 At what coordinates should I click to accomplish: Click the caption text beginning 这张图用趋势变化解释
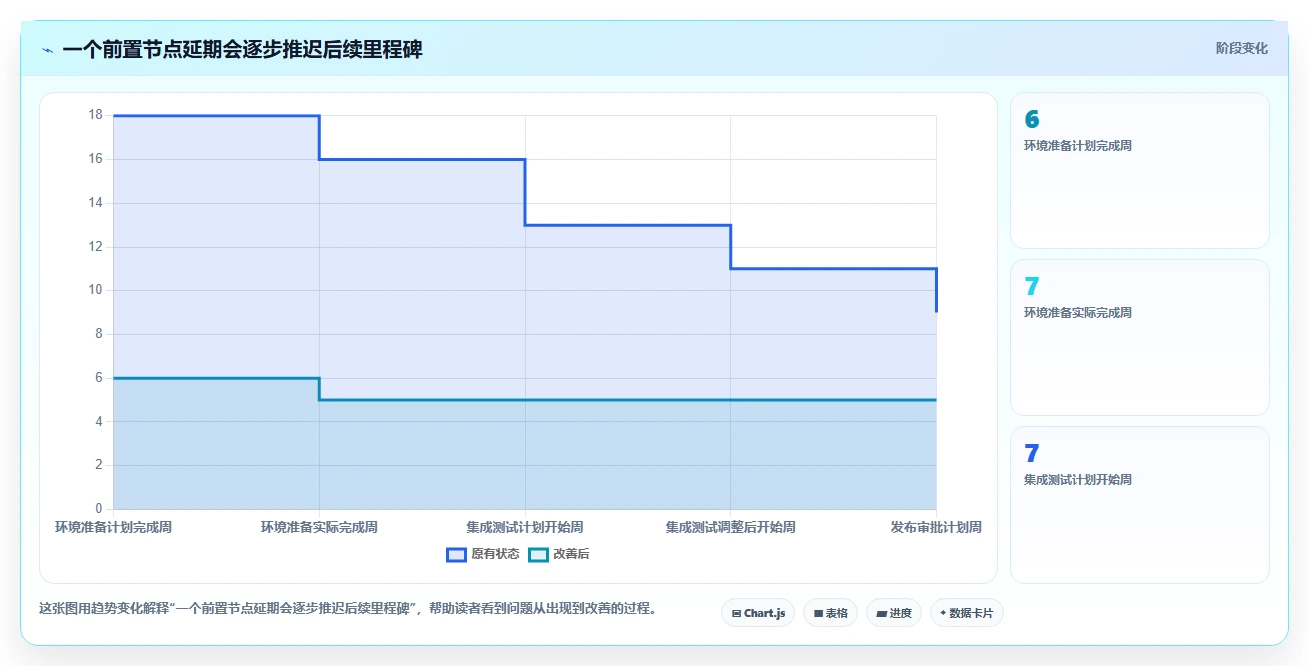[349, 608]
